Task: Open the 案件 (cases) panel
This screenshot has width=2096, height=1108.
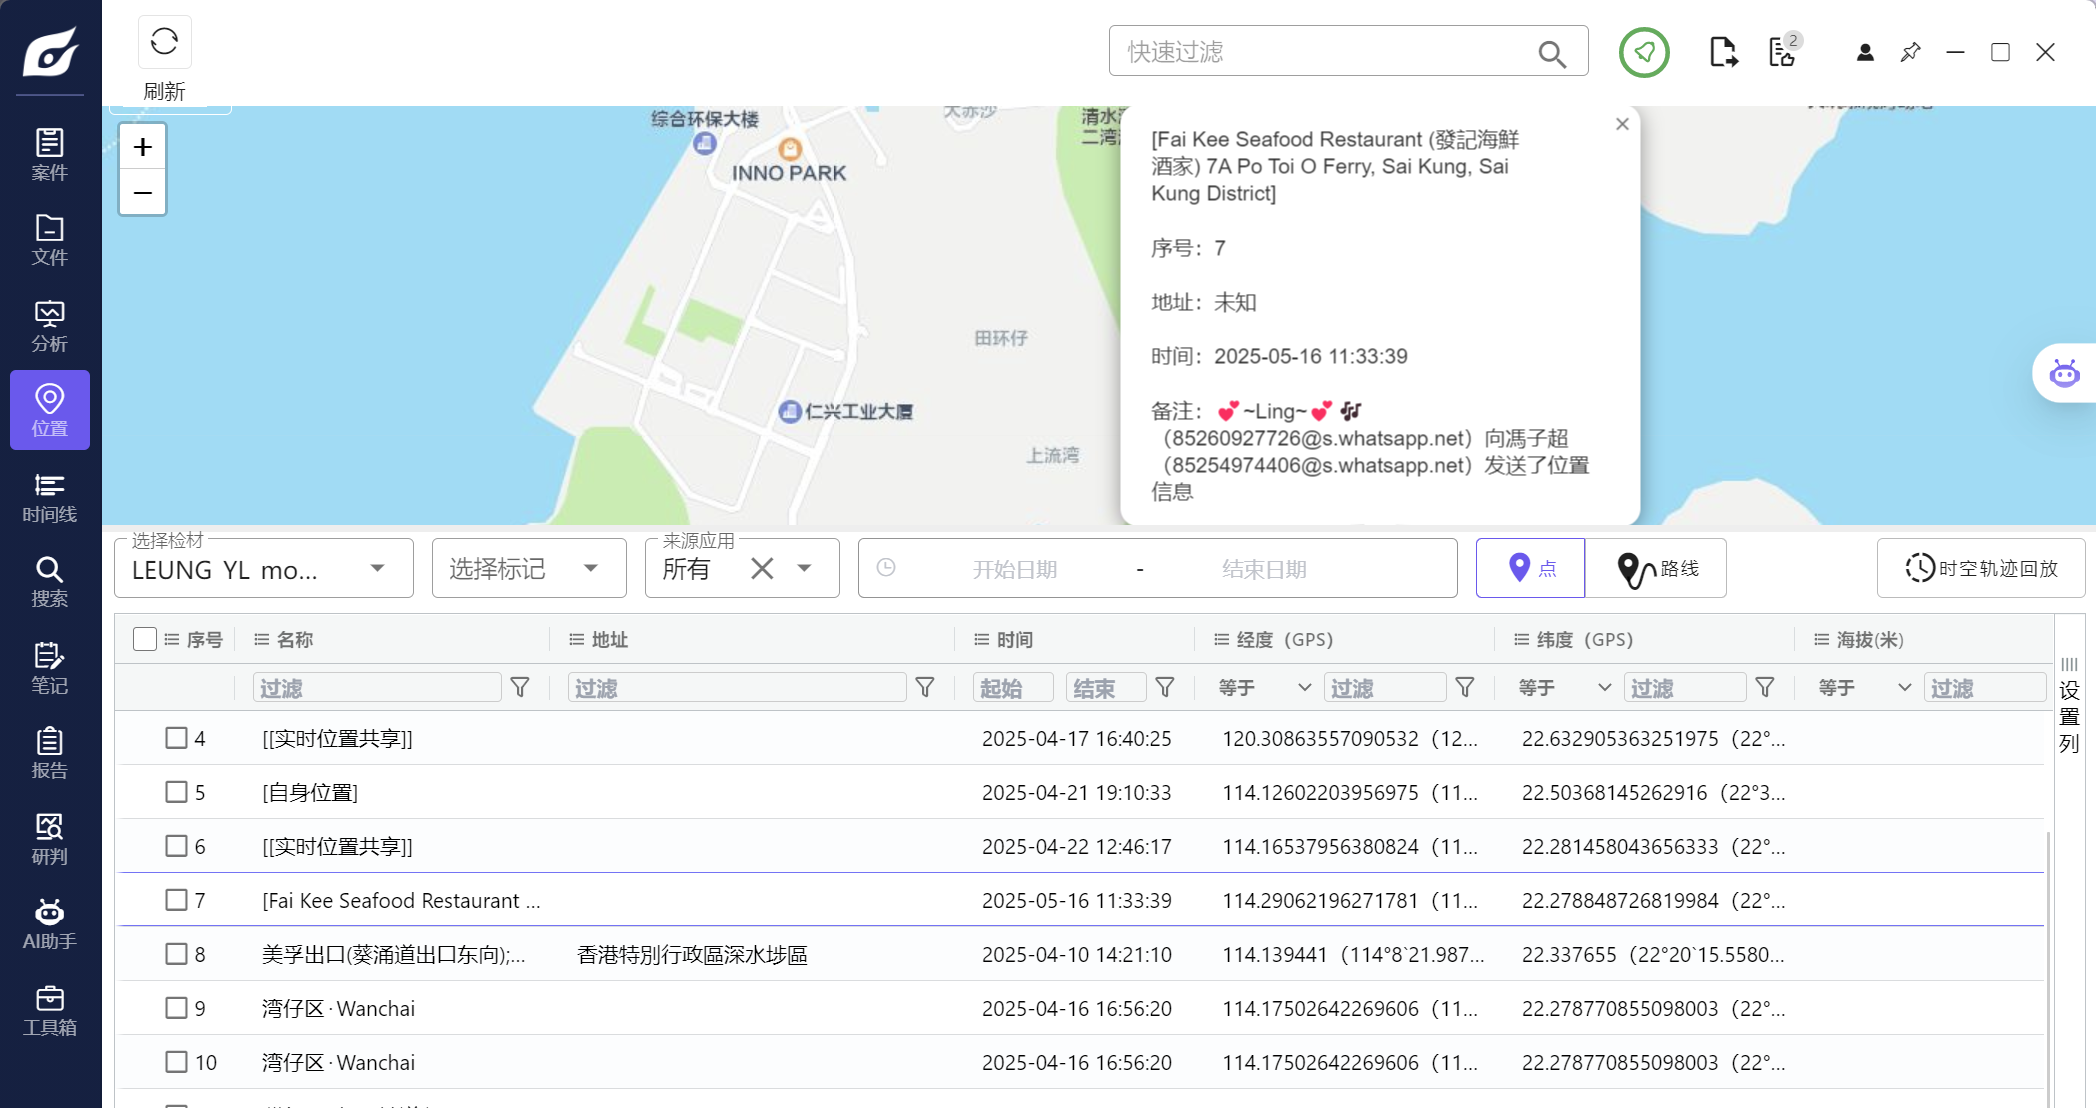Action: [49, 155]
